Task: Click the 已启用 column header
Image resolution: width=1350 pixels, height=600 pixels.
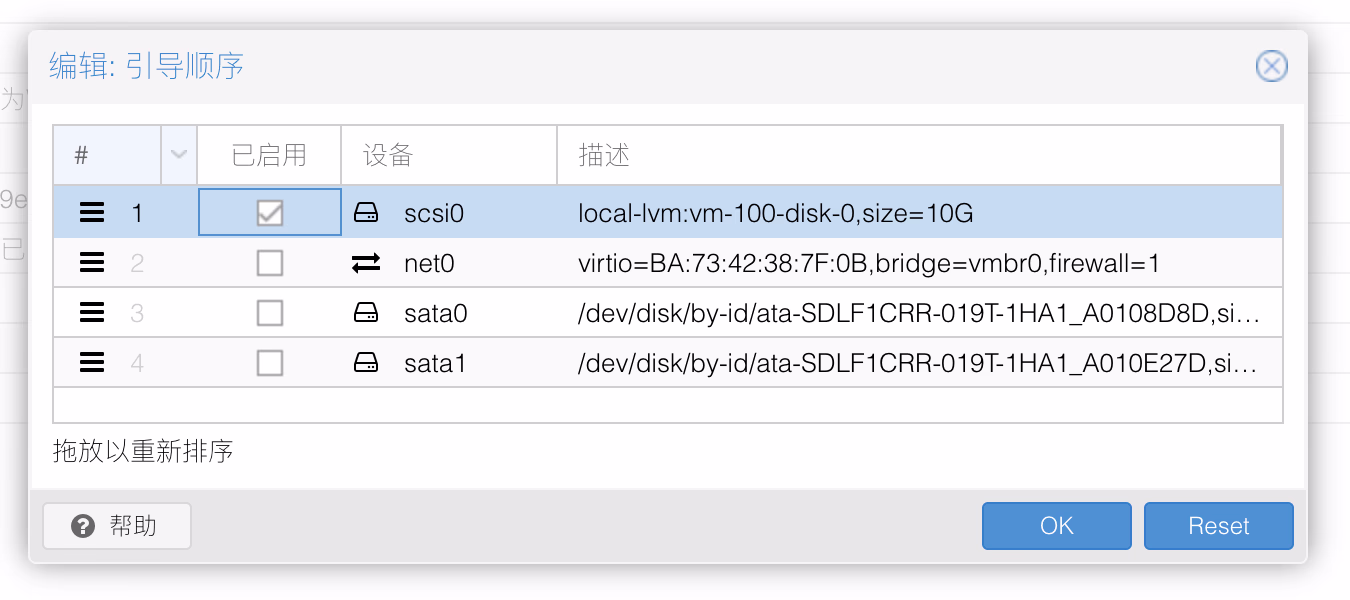Action: click(269, 155)
